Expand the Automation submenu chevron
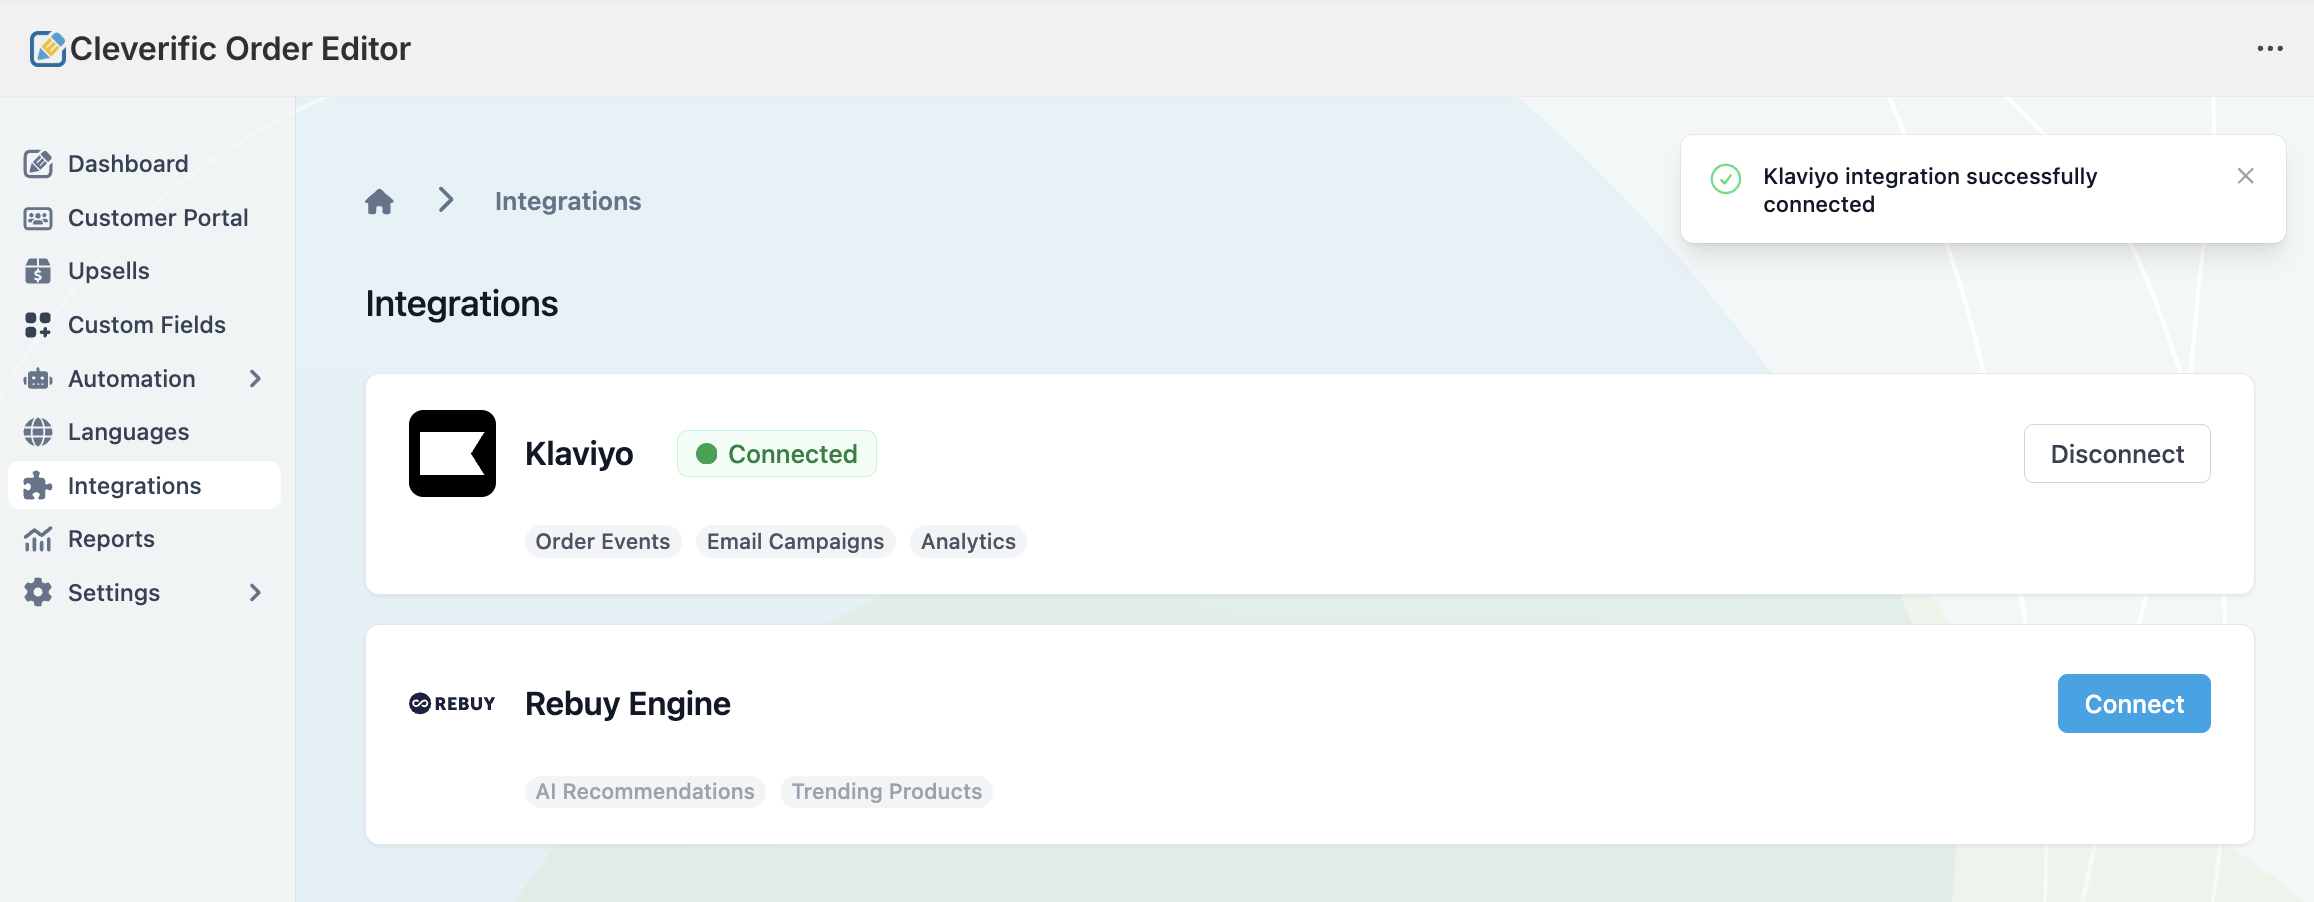The image size is (2314, 902). pos(255,379)
